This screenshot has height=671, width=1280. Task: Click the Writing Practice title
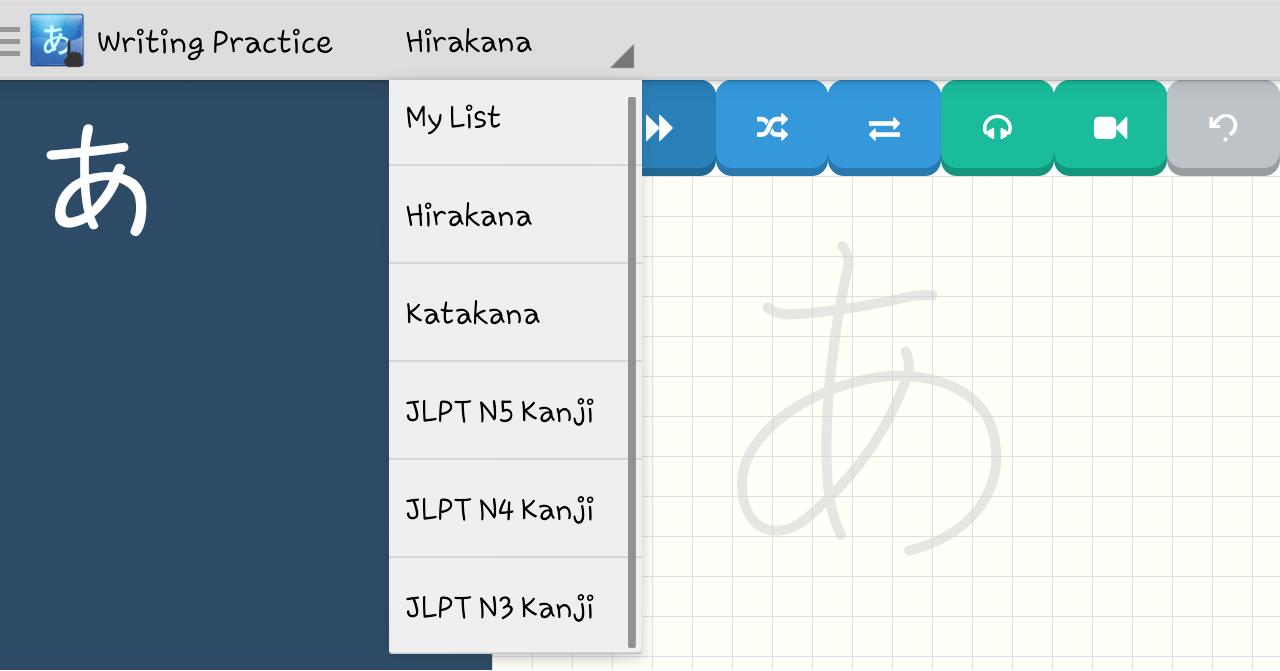coord(213,41)
